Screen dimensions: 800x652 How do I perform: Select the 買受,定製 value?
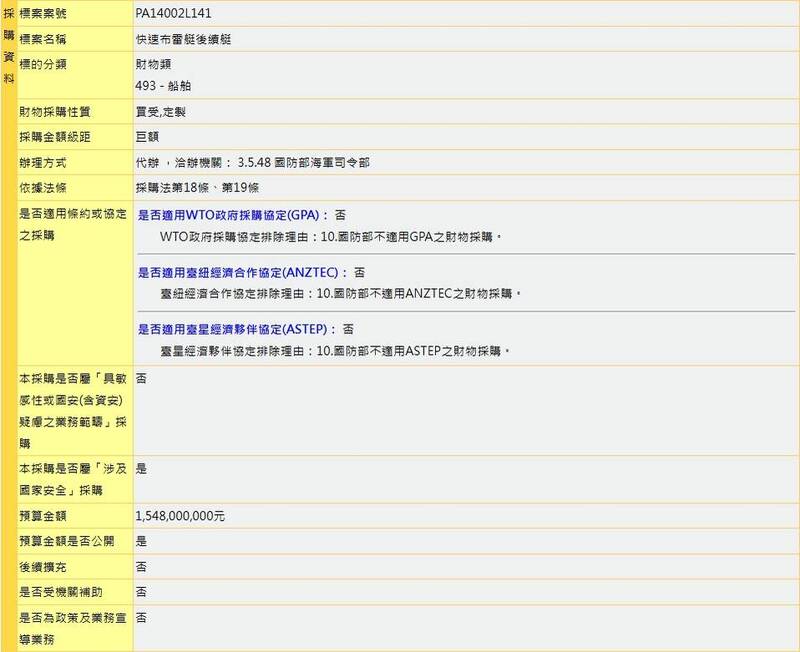point(160,112)
